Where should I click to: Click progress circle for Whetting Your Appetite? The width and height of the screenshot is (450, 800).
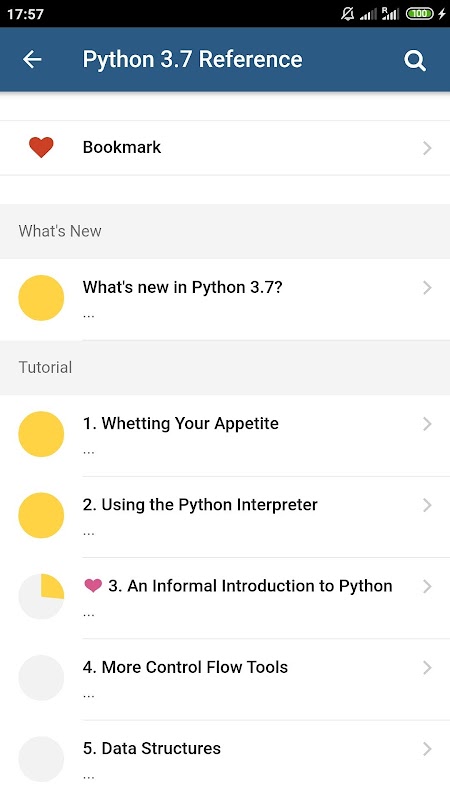tap(41, 434)
